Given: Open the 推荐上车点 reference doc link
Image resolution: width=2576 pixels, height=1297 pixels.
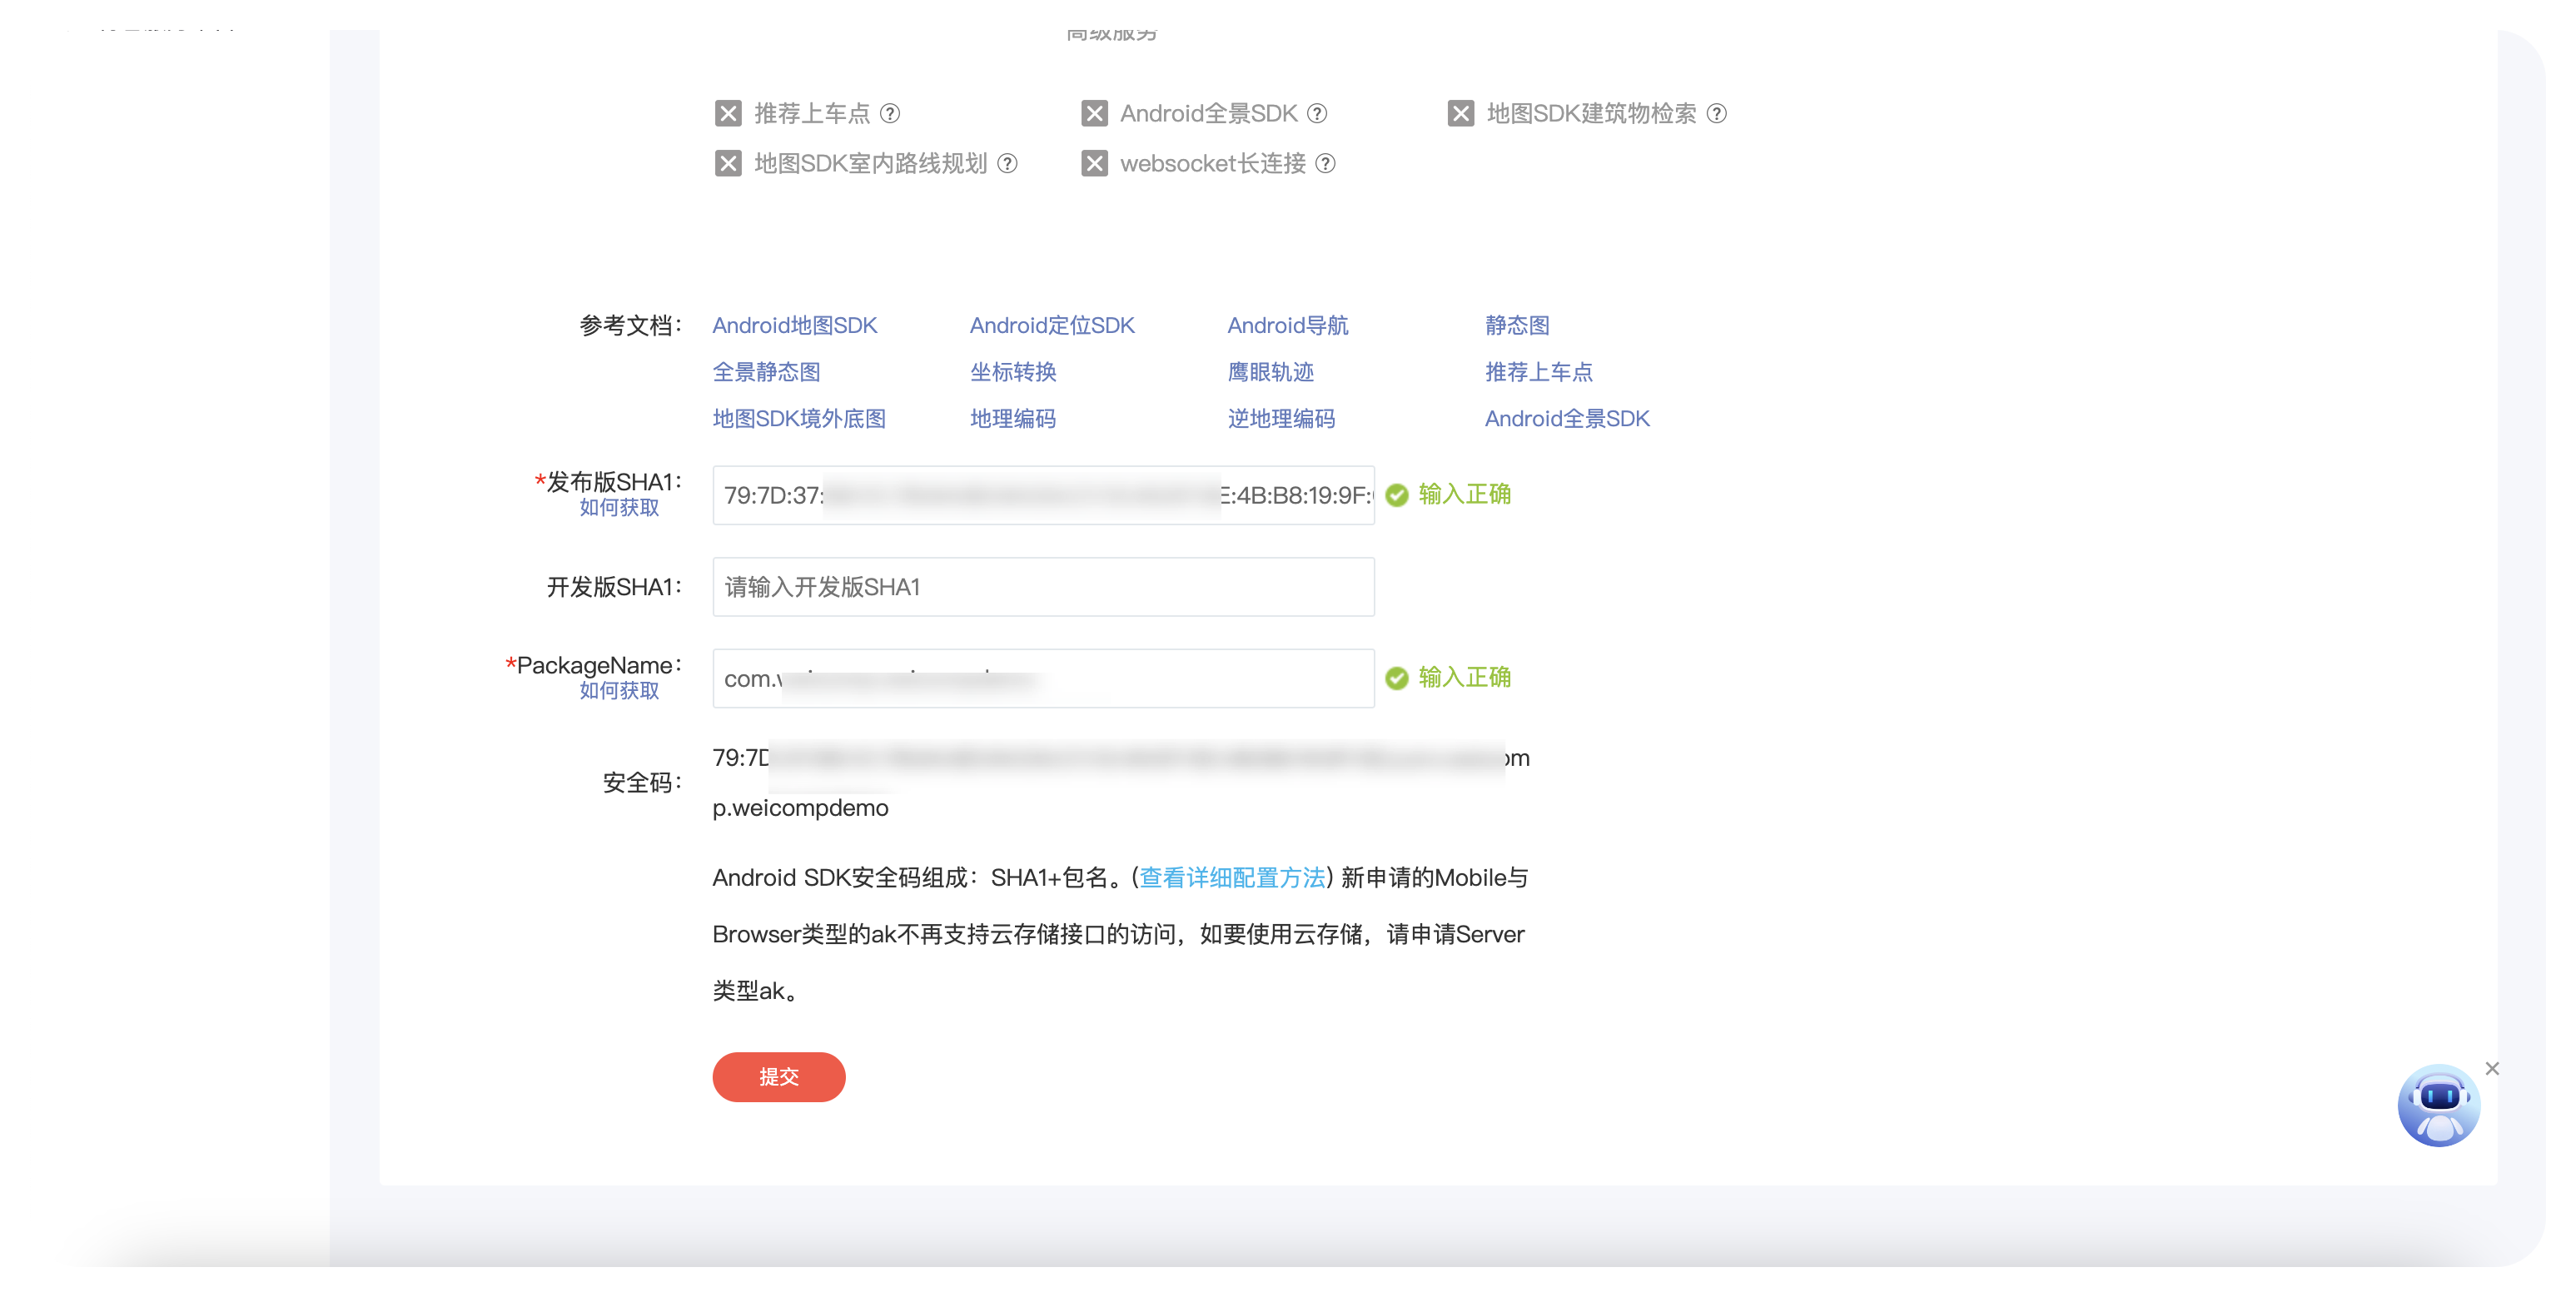Looking at the screenshot, I should (1538, 372).
